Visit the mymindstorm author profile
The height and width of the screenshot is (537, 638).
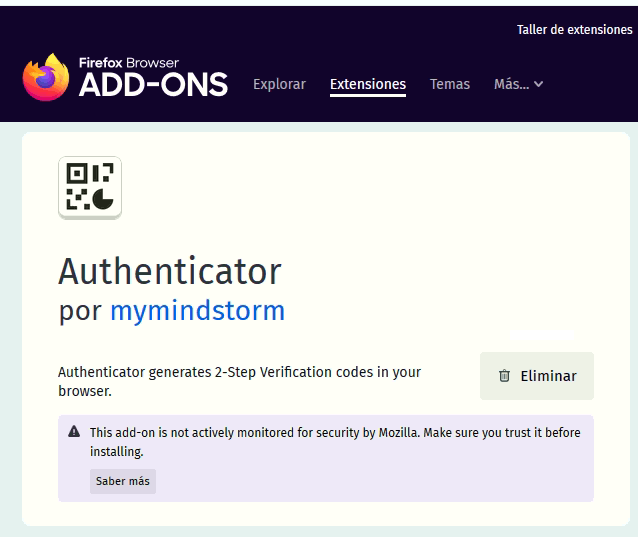(x=197, y=311)
